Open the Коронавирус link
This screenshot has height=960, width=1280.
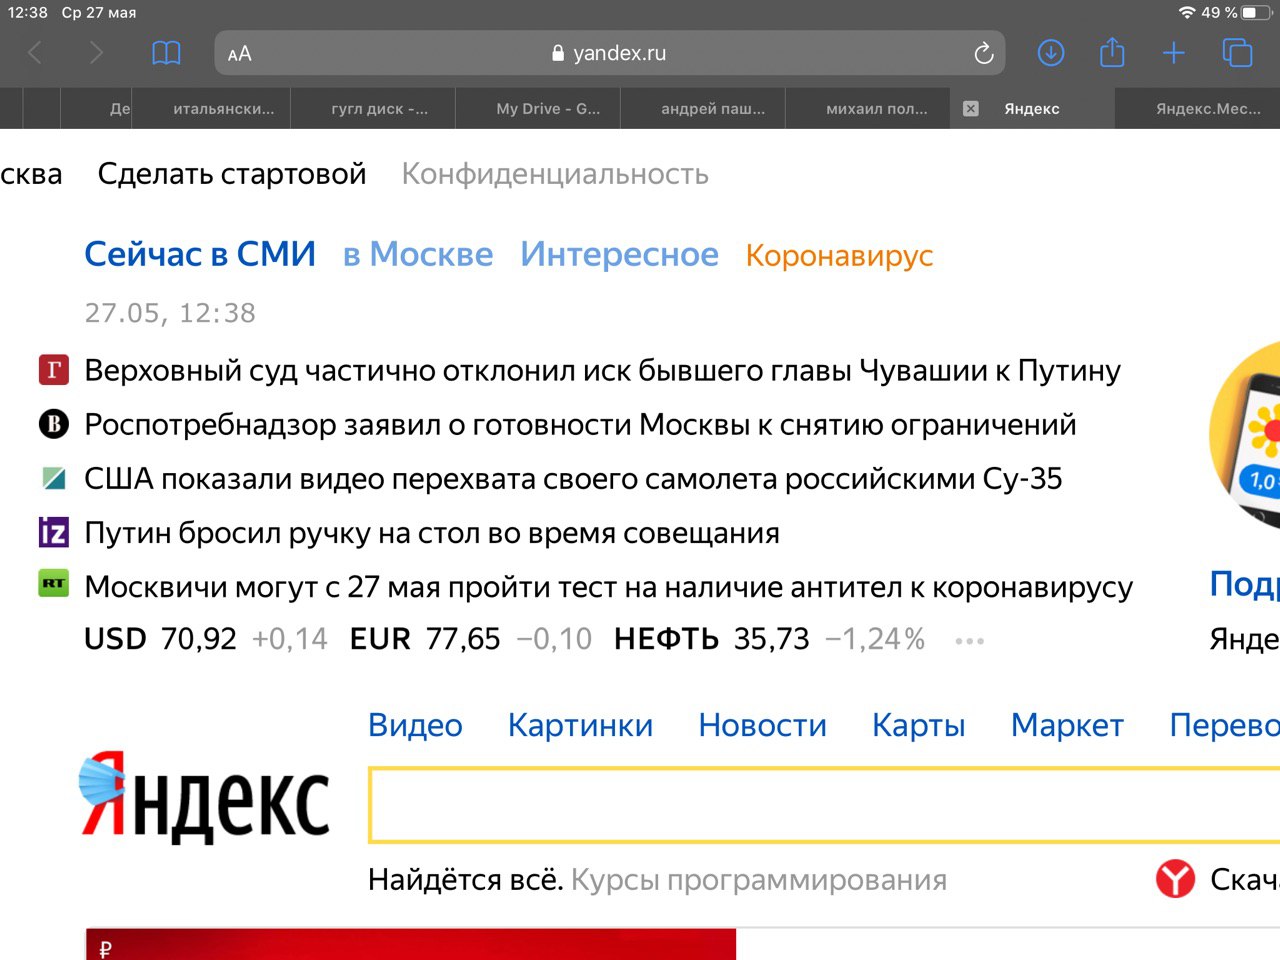839,256
